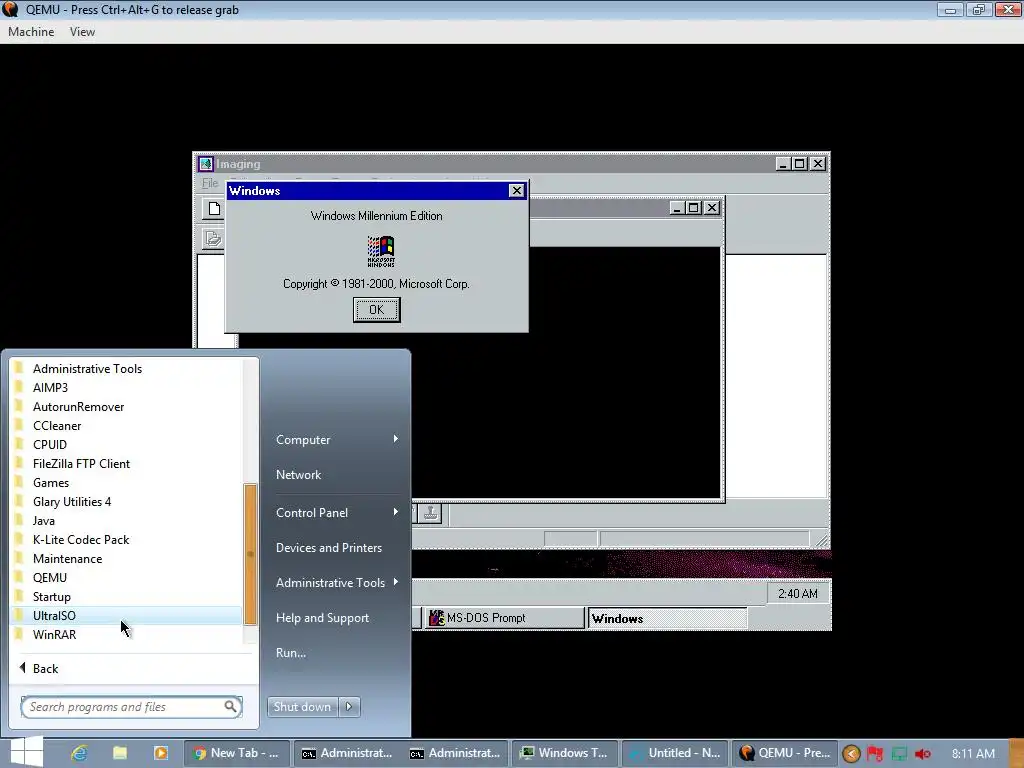Screen dimensions: 1024x768
Task: Open Windows Media Player taskbar icon
Action: (161, 753)
